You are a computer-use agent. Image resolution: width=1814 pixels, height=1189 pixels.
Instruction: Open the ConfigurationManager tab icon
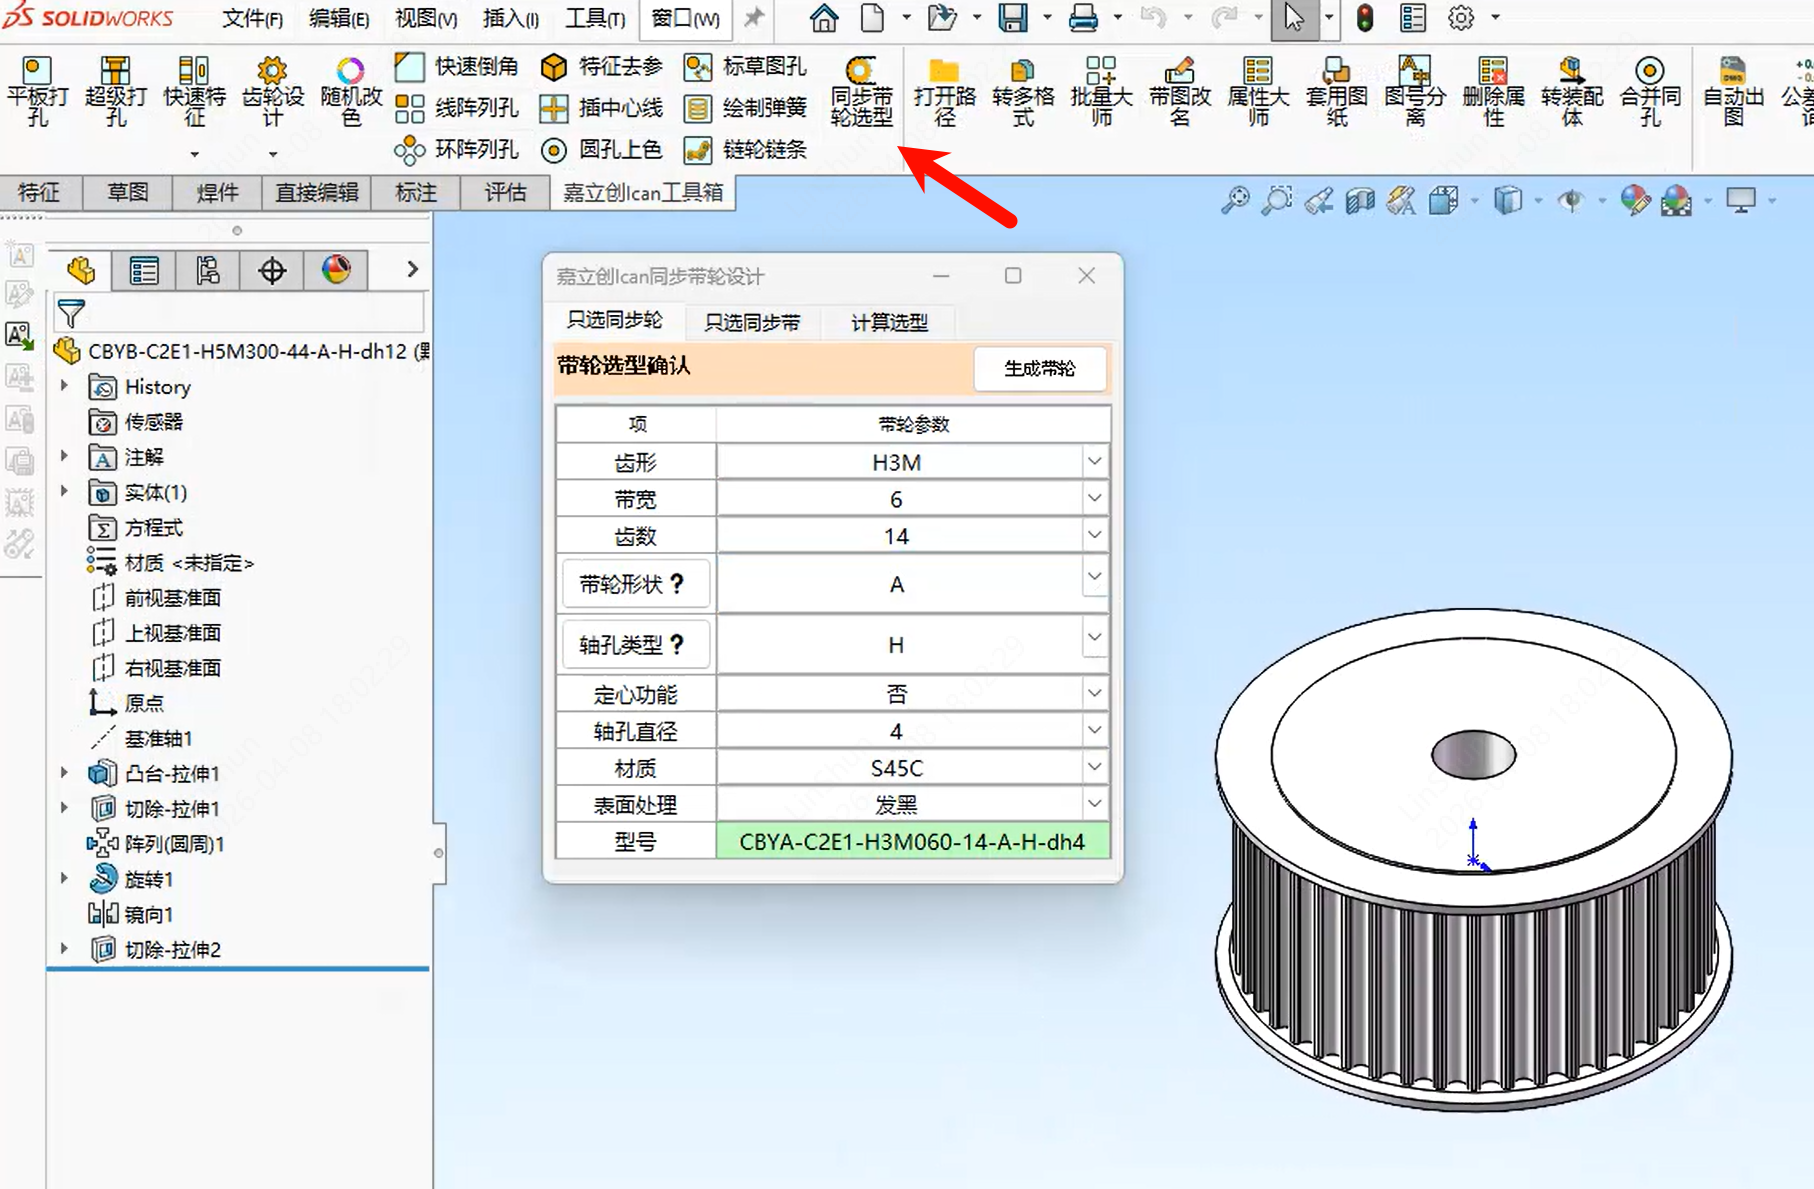point(207,270)
